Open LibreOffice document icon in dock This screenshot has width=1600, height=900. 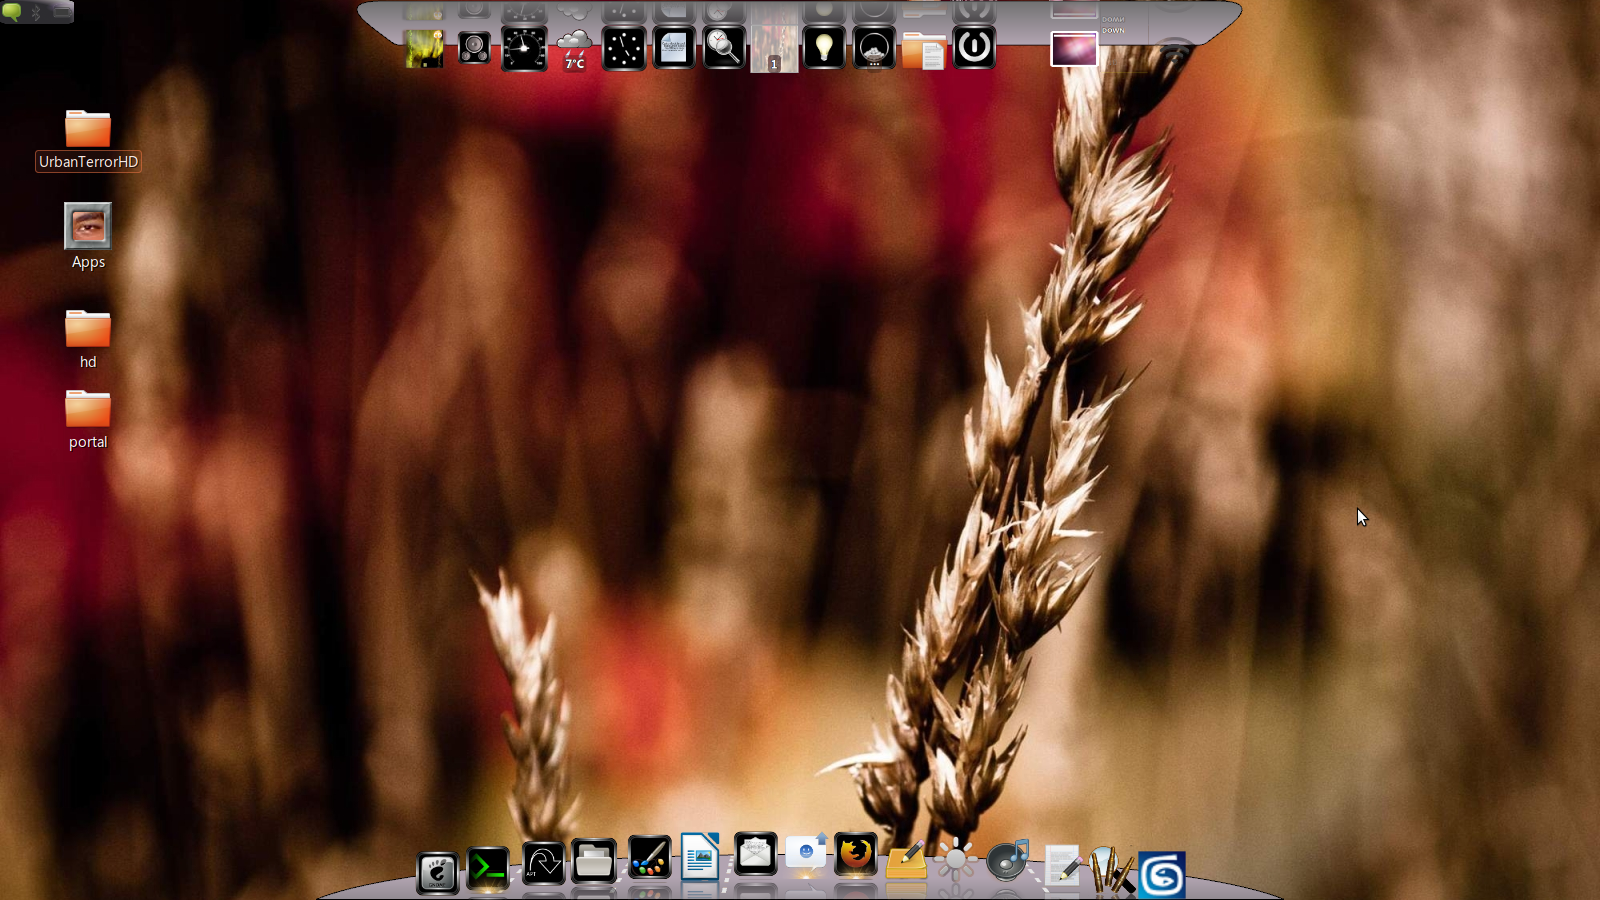pyautogui.click(x=700, y=857)
